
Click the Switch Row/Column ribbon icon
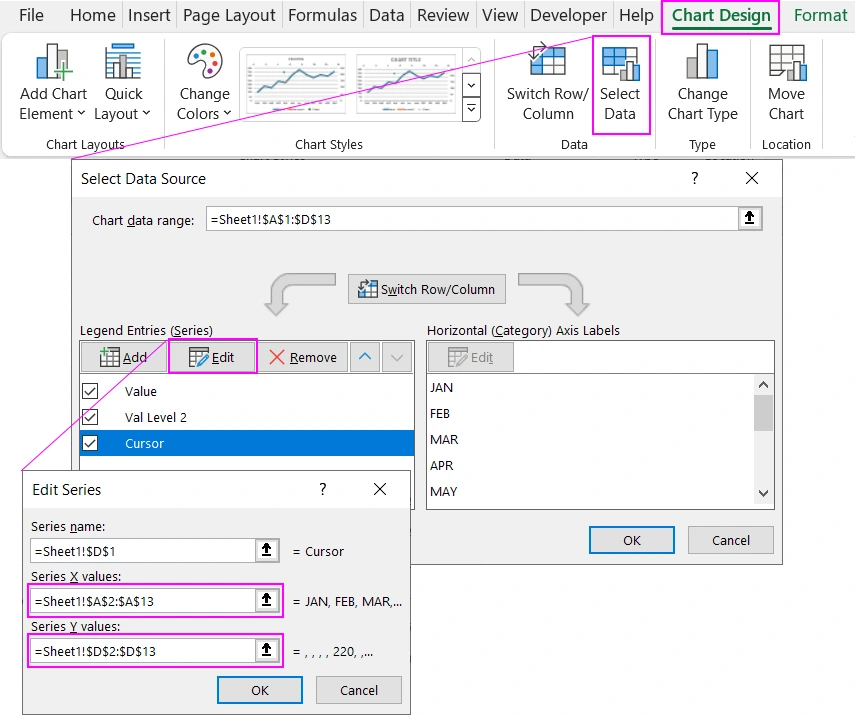pyautogui.click(x=546, y=85)
